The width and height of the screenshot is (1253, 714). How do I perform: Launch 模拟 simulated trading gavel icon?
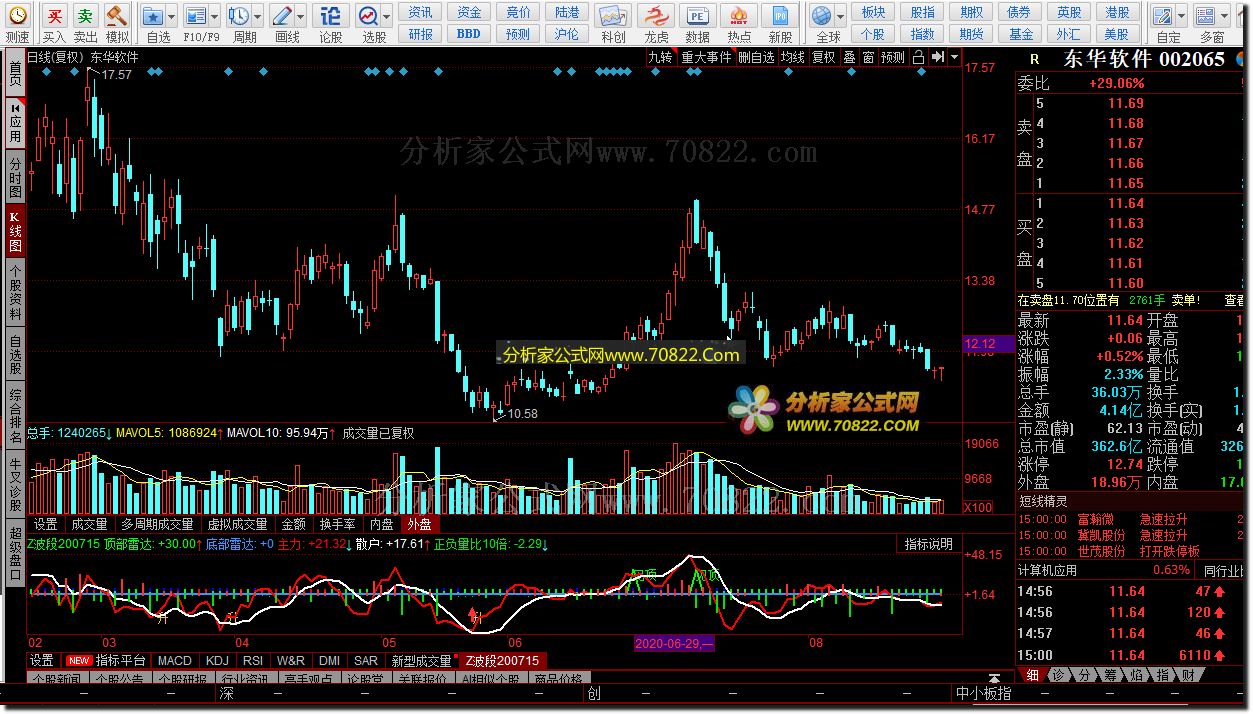(x=117, y=15)
